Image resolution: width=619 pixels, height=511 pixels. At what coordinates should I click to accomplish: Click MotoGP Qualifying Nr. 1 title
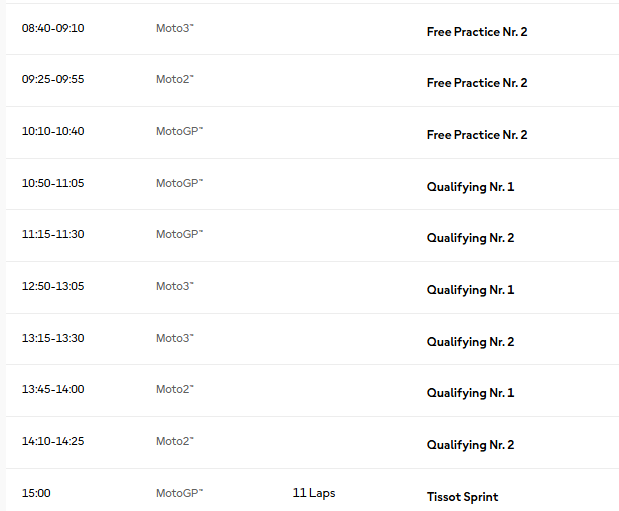point(470,187)
